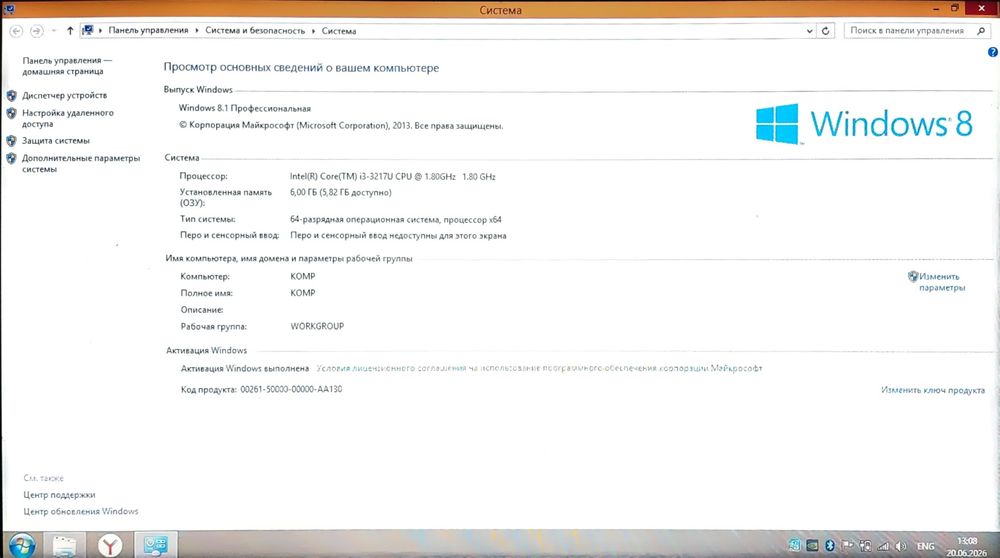Click the address bar Control Panel icon

(88, 30)
